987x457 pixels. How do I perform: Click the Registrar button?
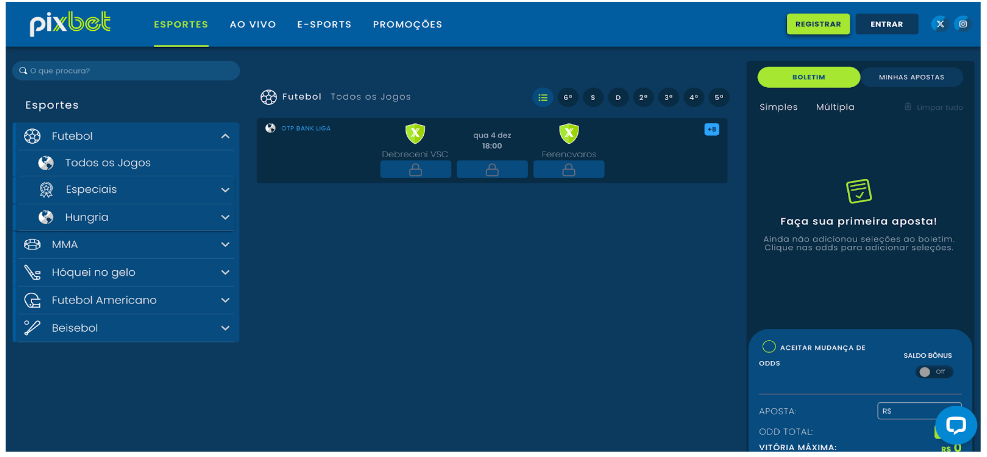tap(818, 24)
